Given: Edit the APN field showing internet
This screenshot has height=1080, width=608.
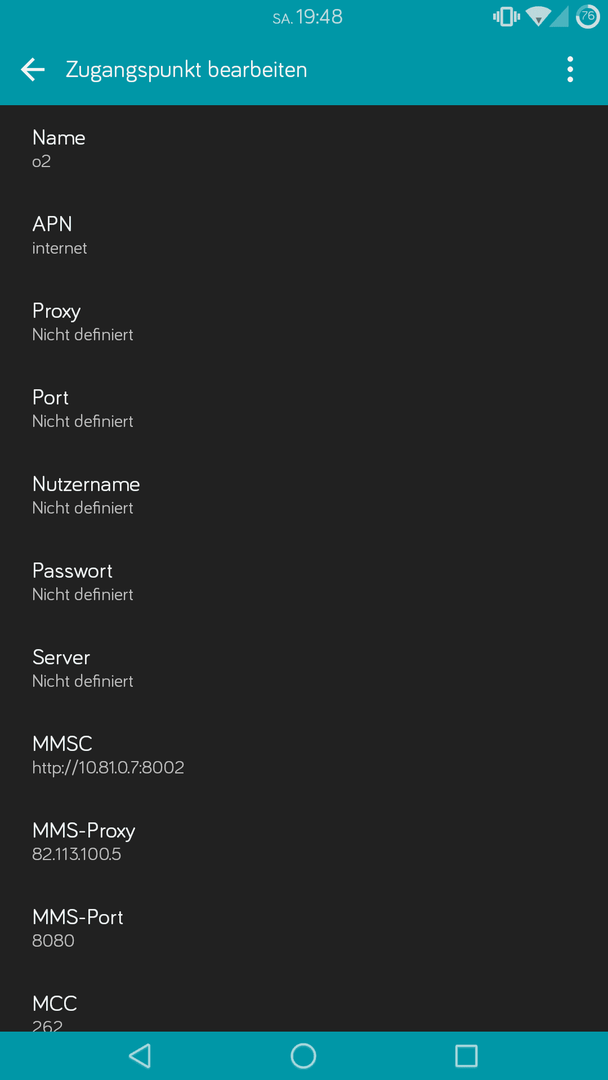Looking at the screenshot, I should pos(304,236).
